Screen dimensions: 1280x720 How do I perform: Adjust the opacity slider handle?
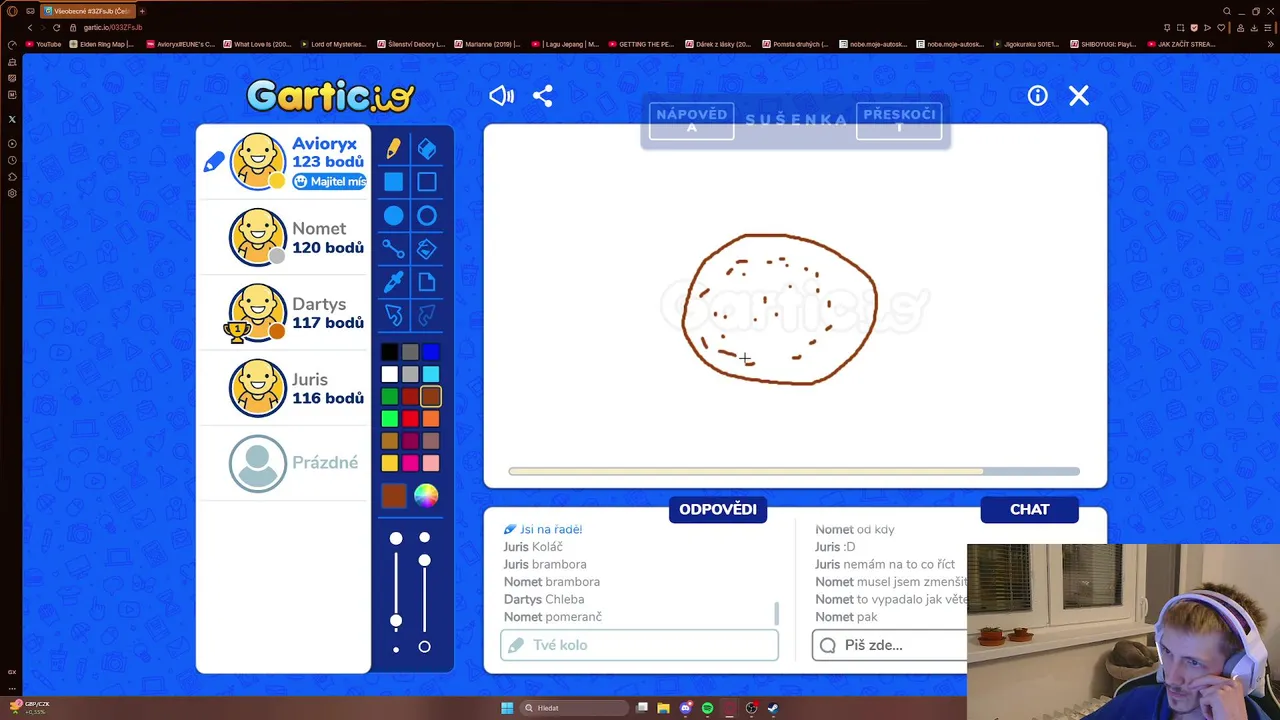[425, 560]
